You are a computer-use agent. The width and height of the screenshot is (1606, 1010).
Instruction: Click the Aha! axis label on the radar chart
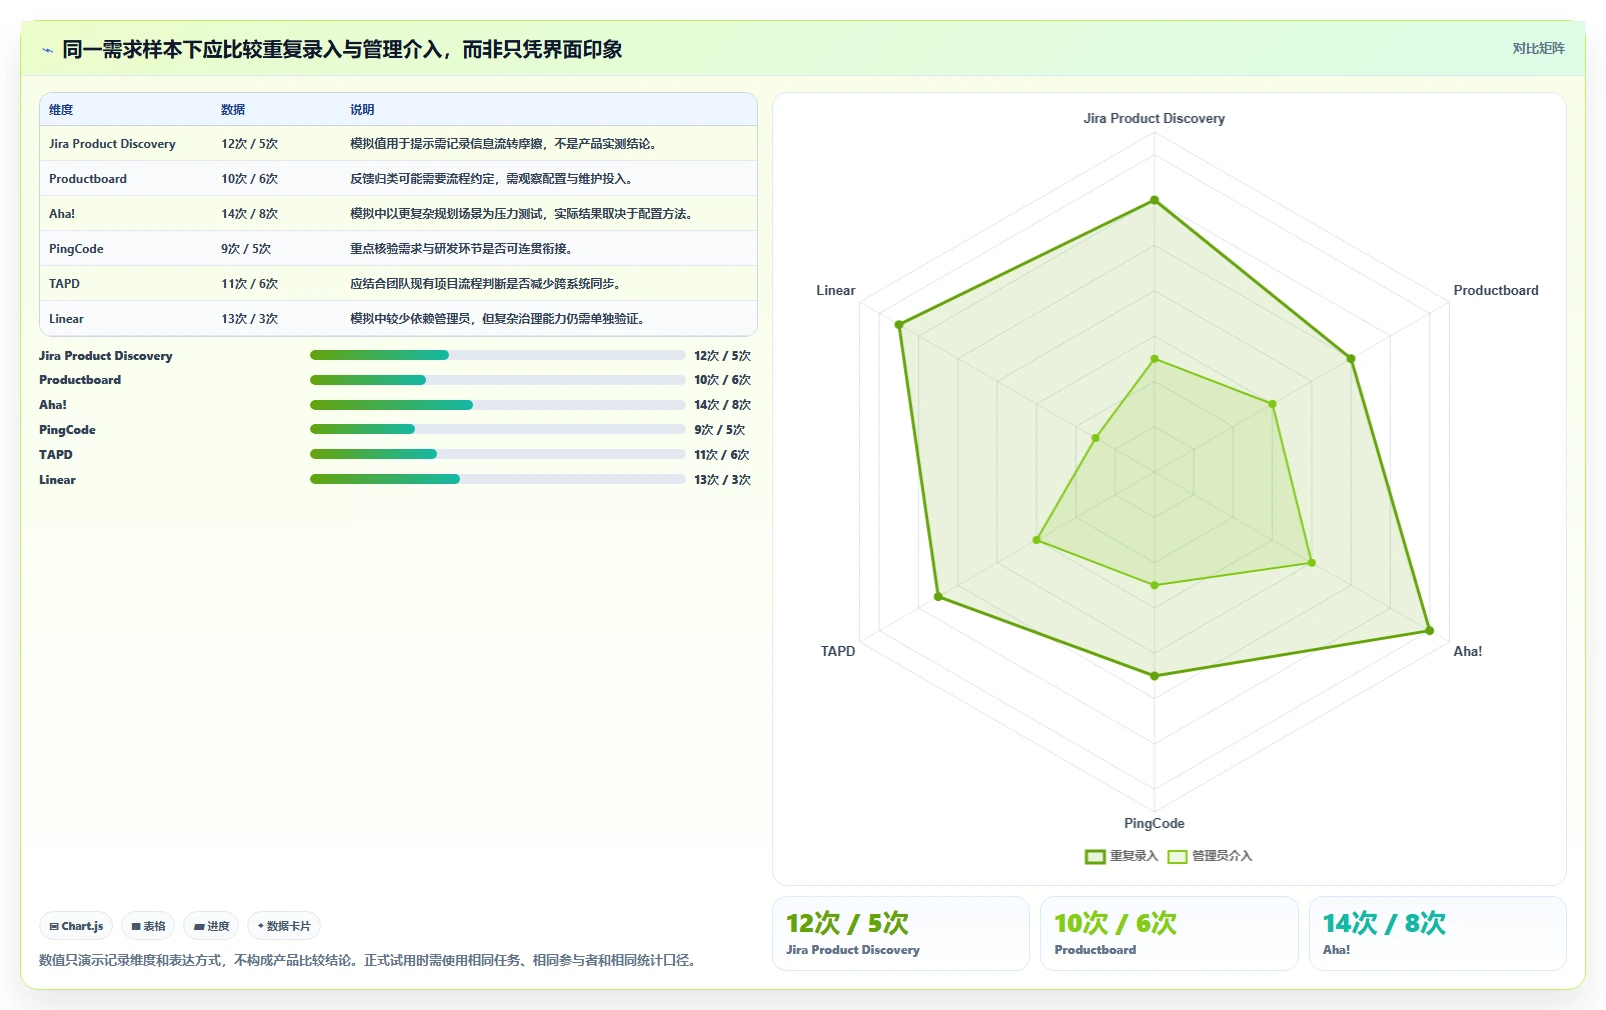(x=1467, y=651)
